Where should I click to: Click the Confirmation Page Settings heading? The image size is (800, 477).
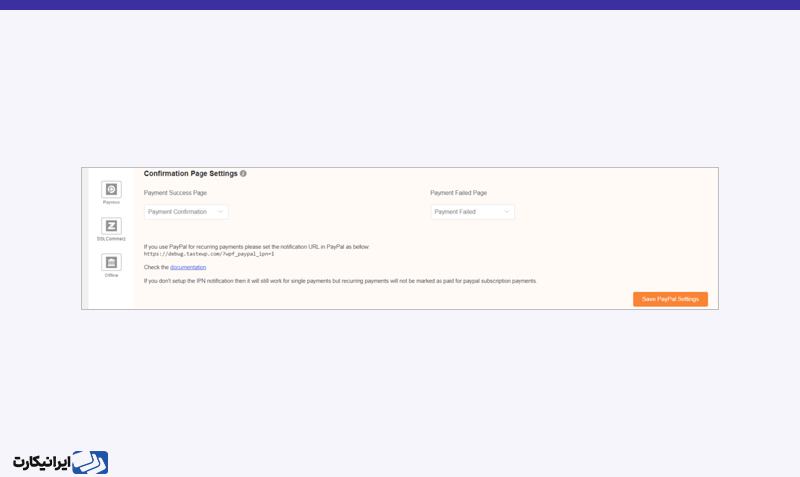pyautogui.click(x=190, y=174)
